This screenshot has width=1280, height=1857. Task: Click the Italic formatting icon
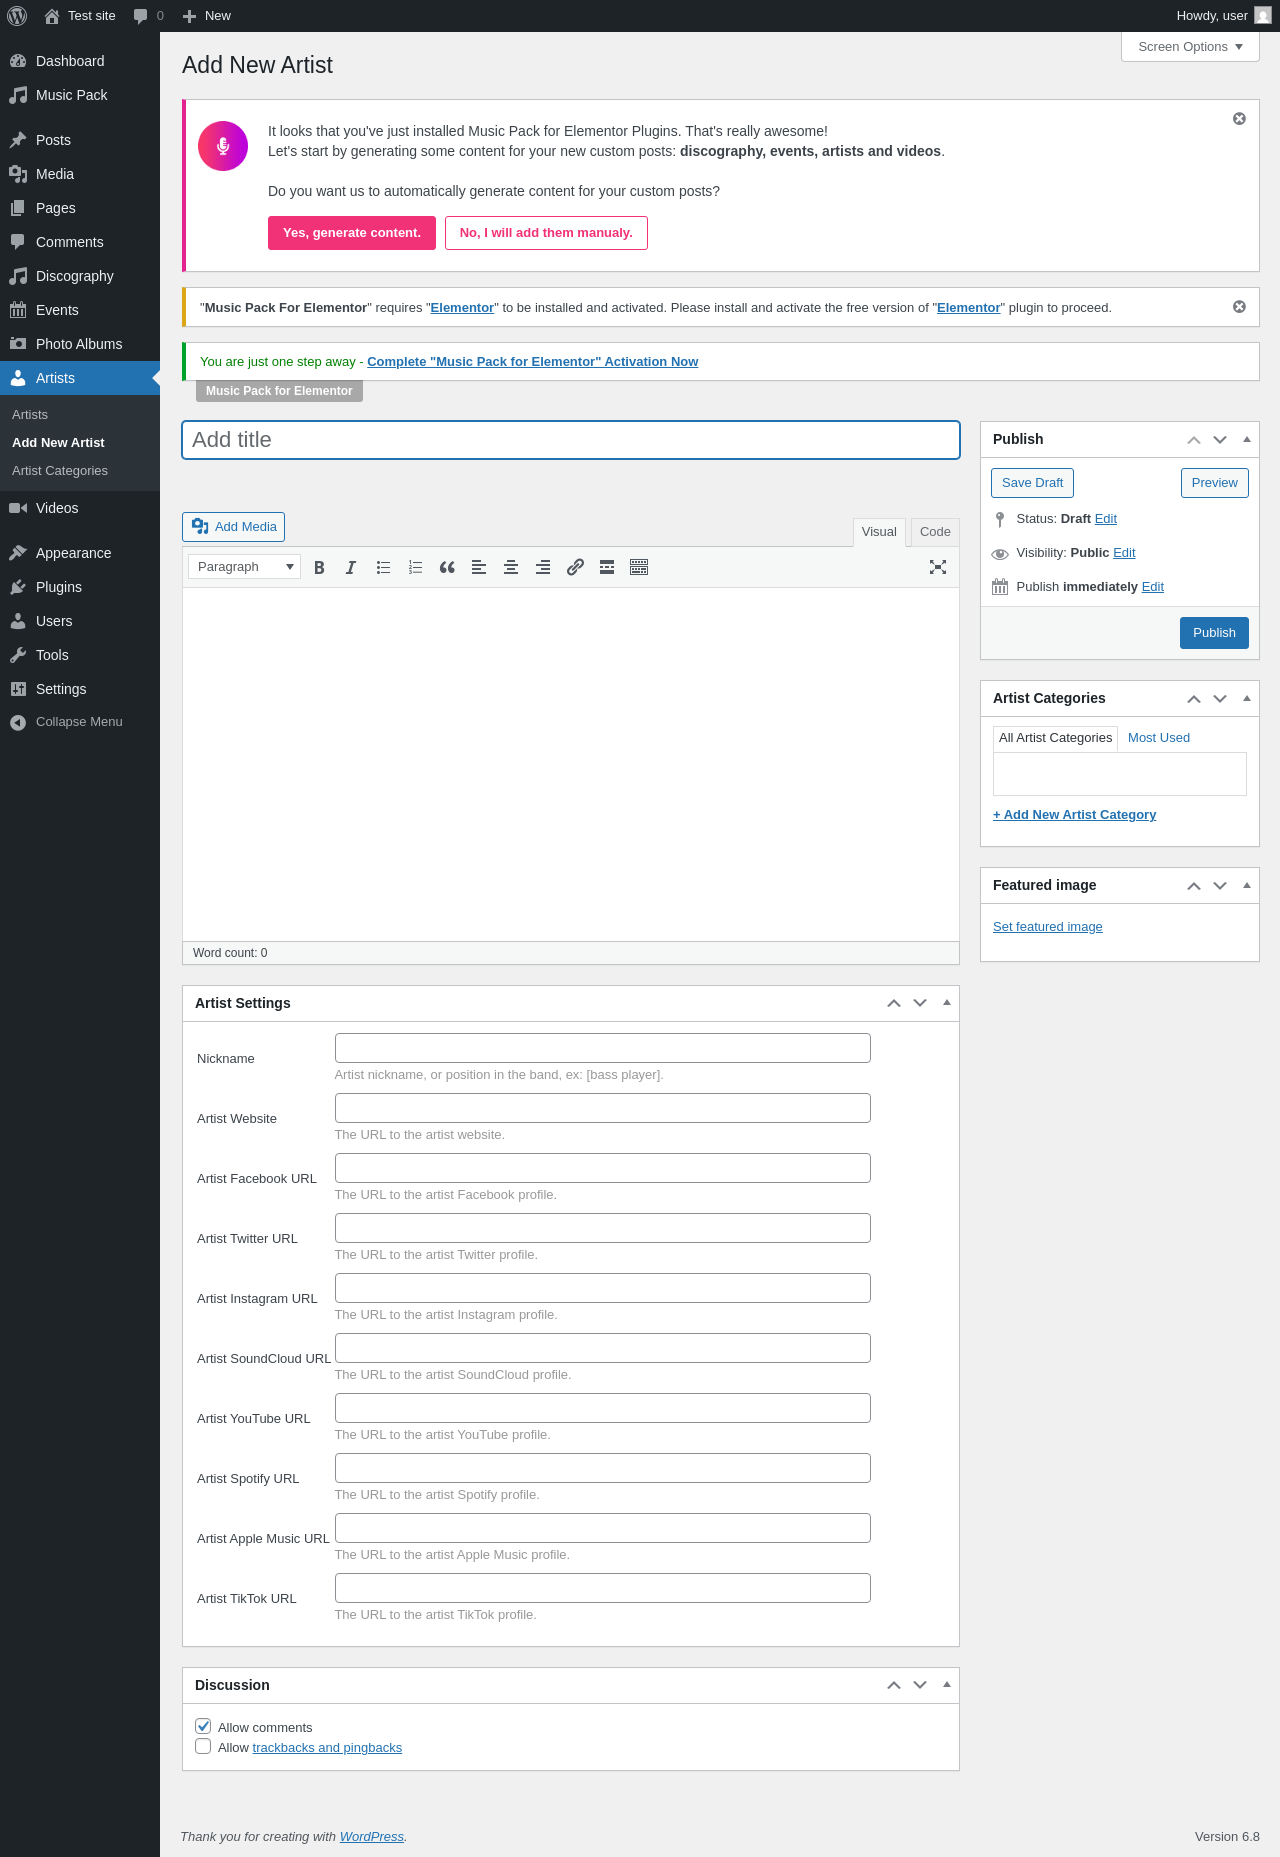351,567
